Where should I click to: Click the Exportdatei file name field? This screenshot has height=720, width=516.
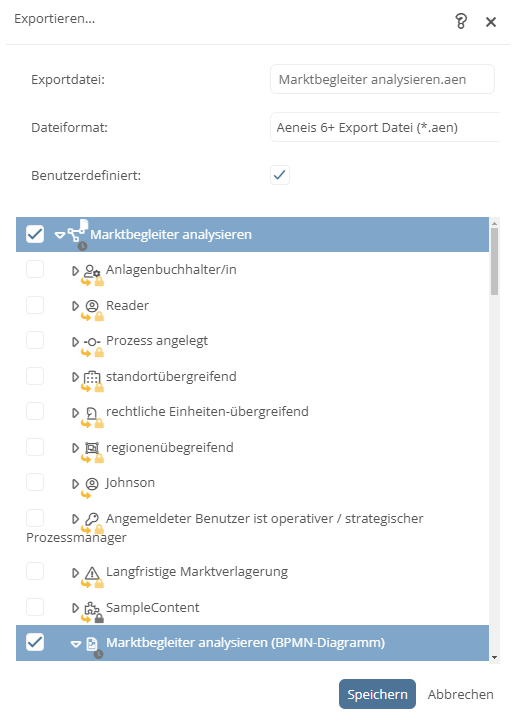(382, 79)
